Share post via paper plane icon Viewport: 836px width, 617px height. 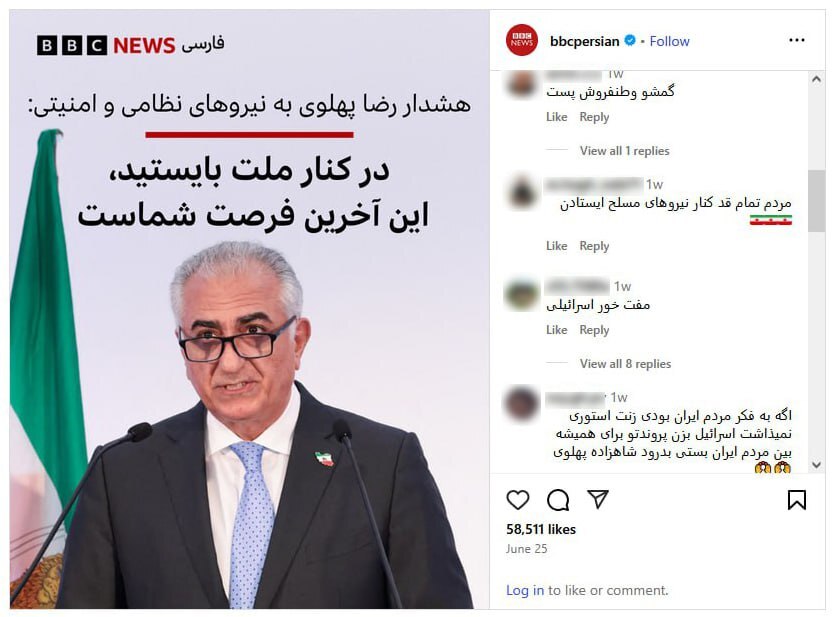point(598,499)
